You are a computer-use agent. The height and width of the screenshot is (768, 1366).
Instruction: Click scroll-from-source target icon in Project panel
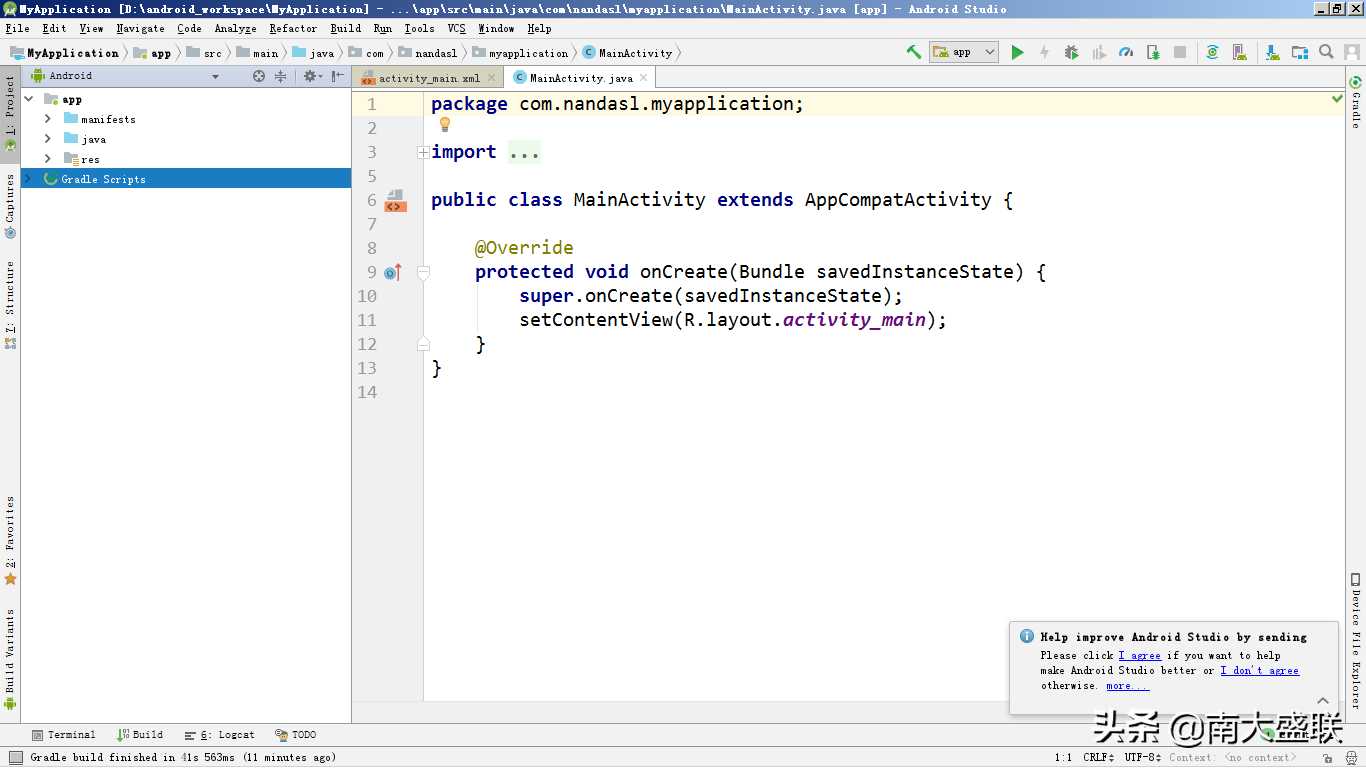[x=259, y=76]
